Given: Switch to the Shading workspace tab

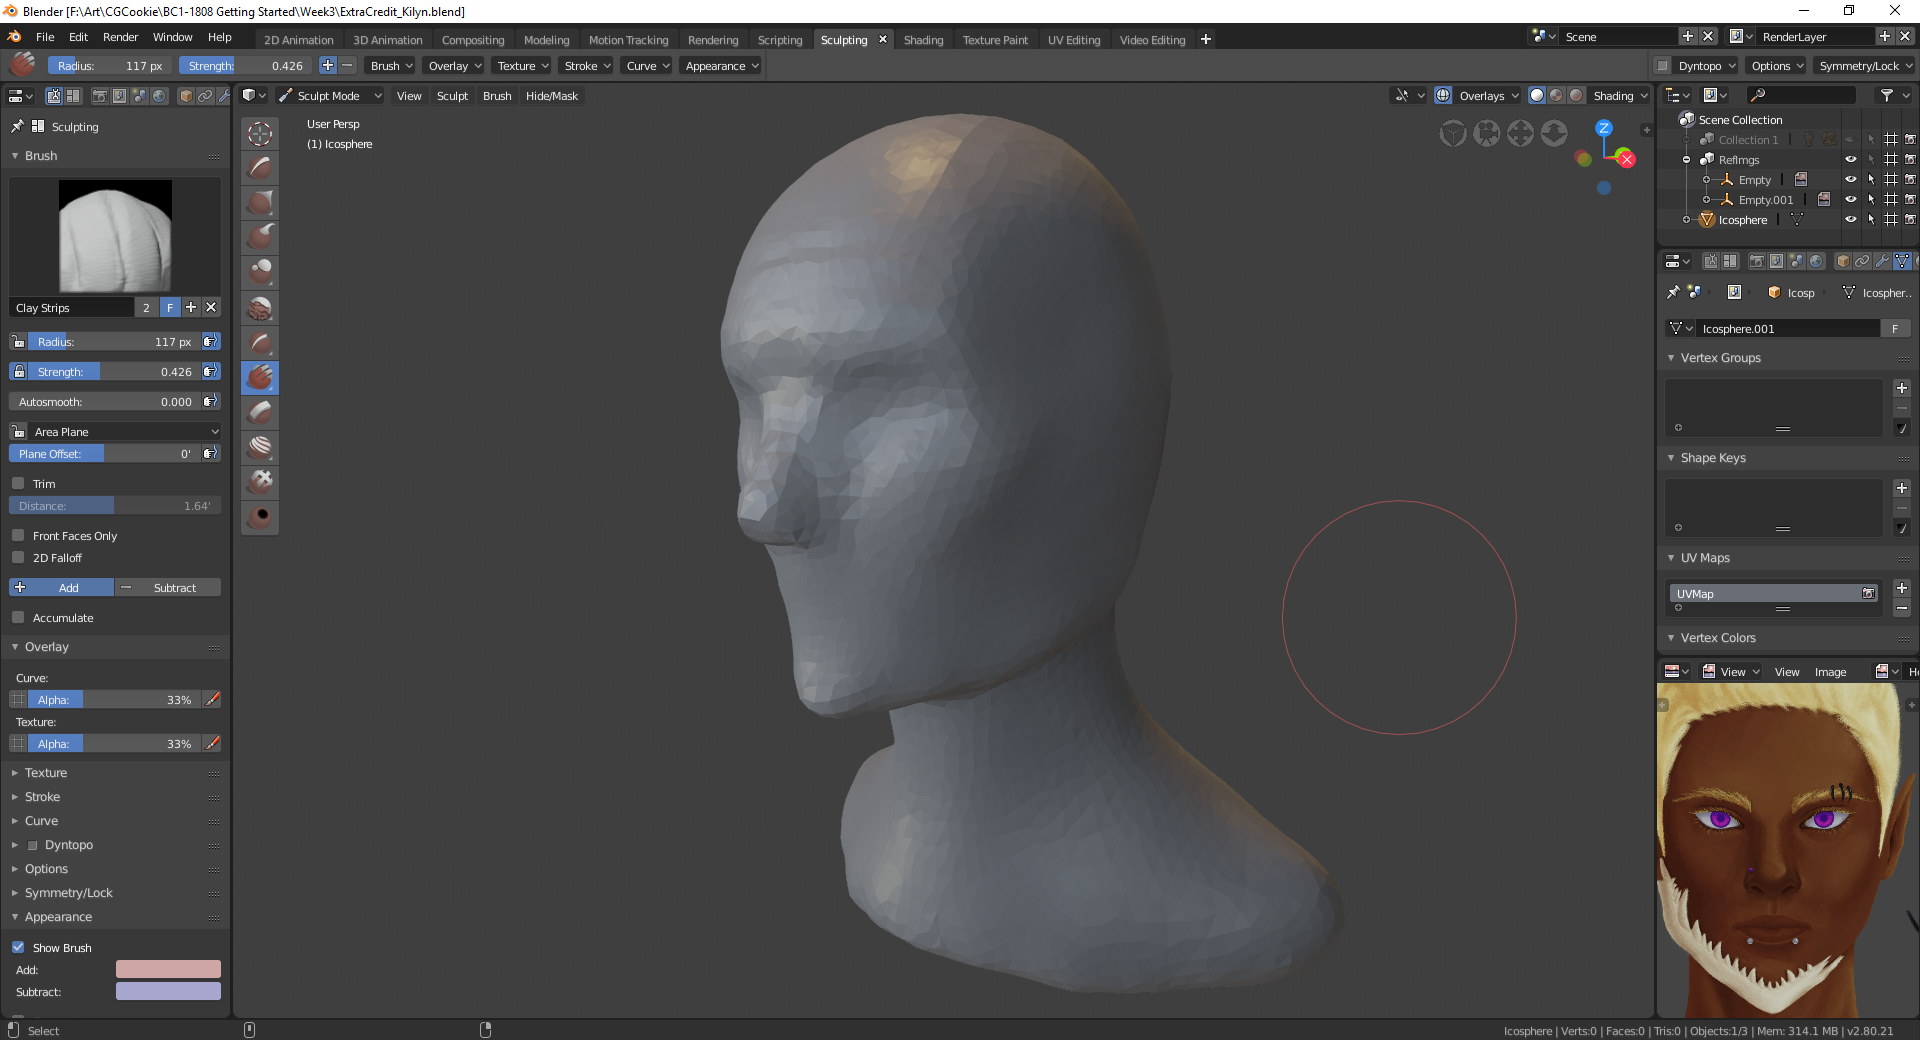Looking at the screenshot, I should (922, 40).
